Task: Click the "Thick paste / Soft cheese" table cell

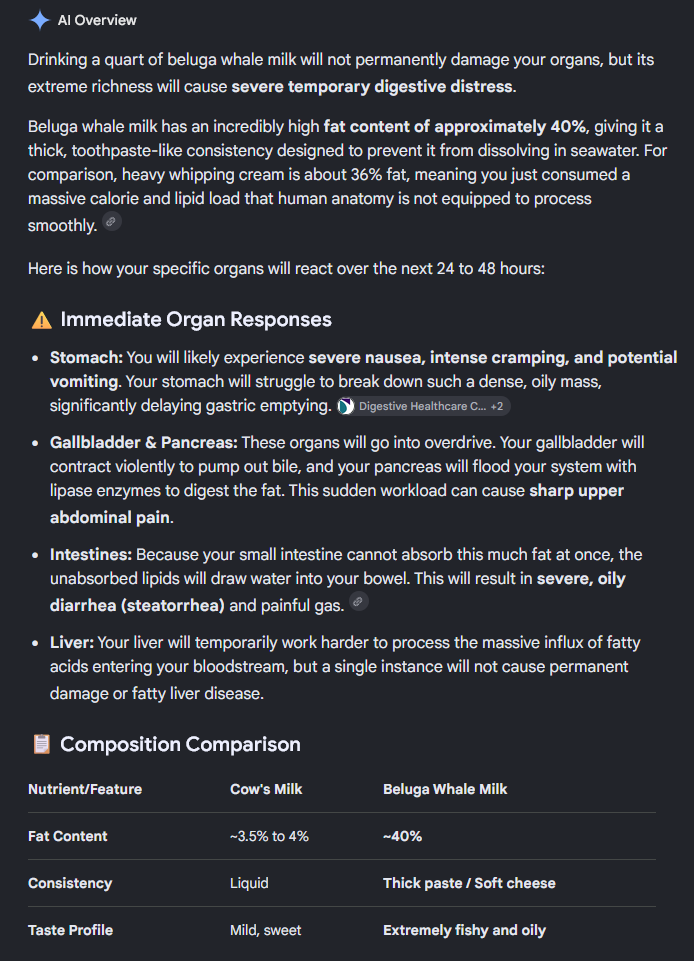Action: [470, 883]
